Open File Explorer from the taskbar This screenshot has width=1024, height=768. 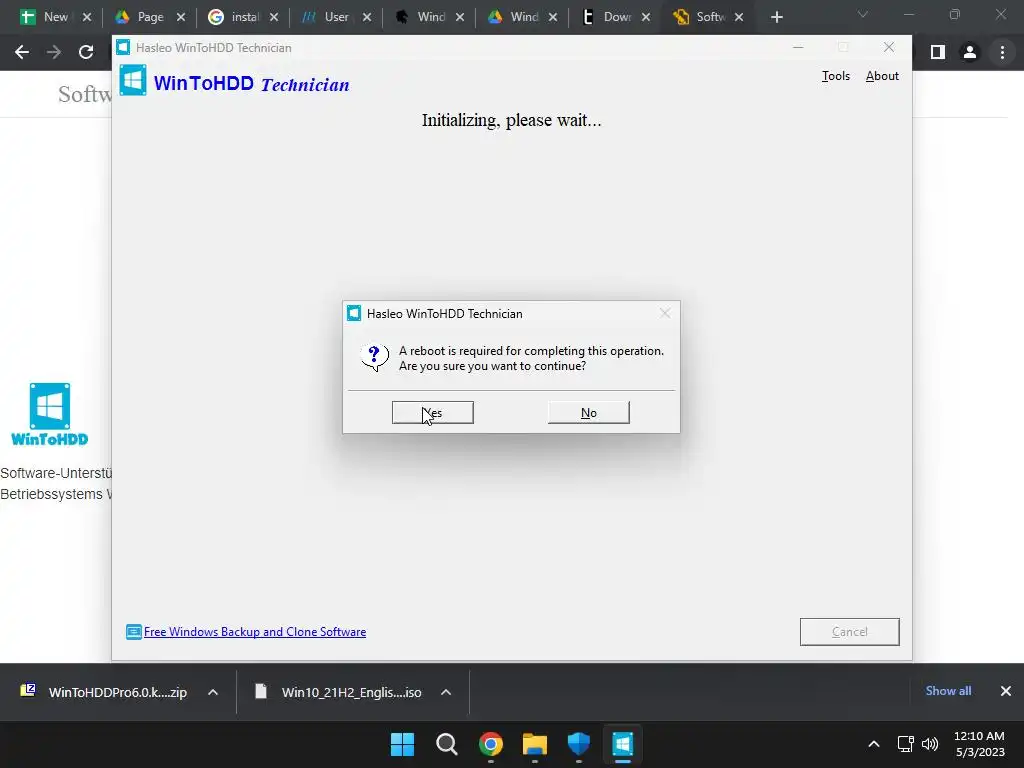pos(534,744)
